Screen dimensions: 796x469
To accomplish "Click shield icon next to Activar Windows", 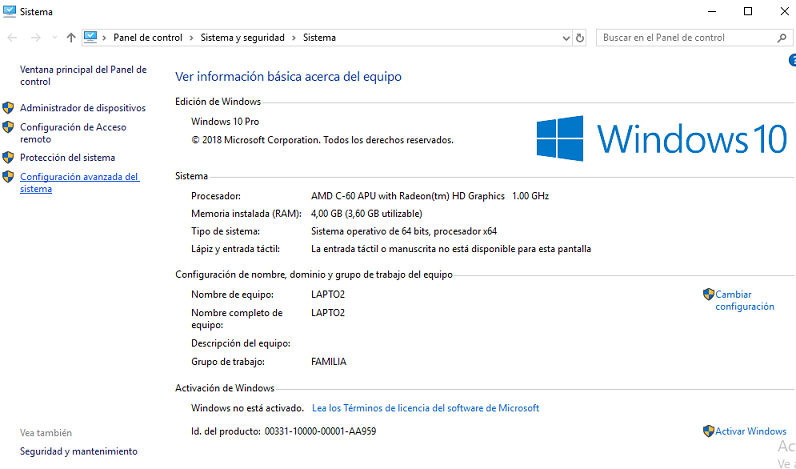I will point(709,431).
